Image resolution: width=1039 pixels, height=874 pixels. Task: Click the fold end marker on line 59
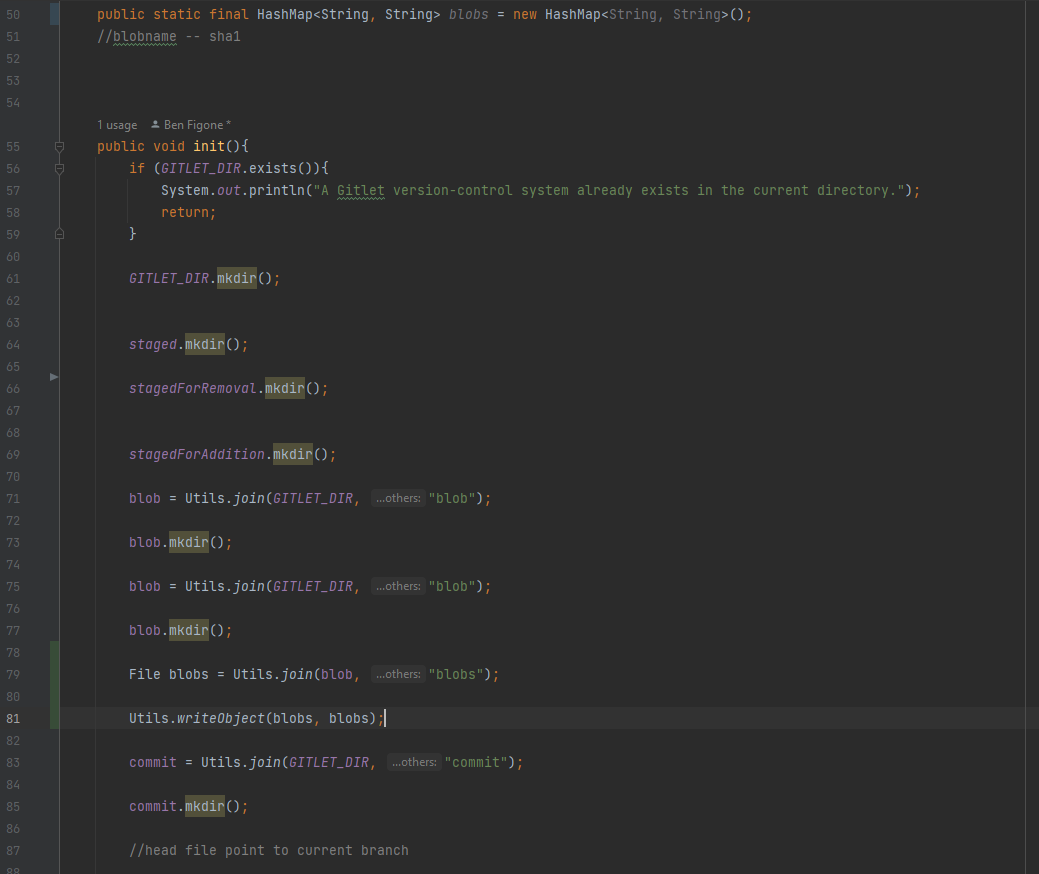pos(59,234)
